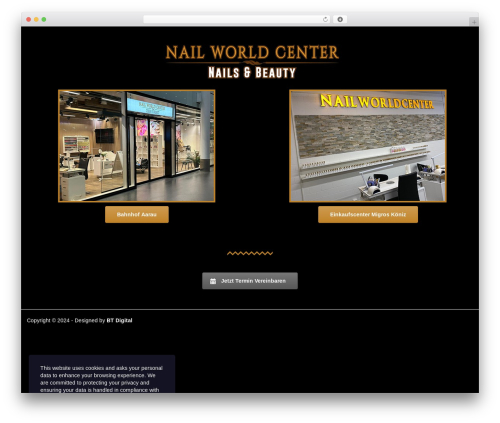
Task: Click the Jetzt Termin Vereinbaren button
Action: 250,281
